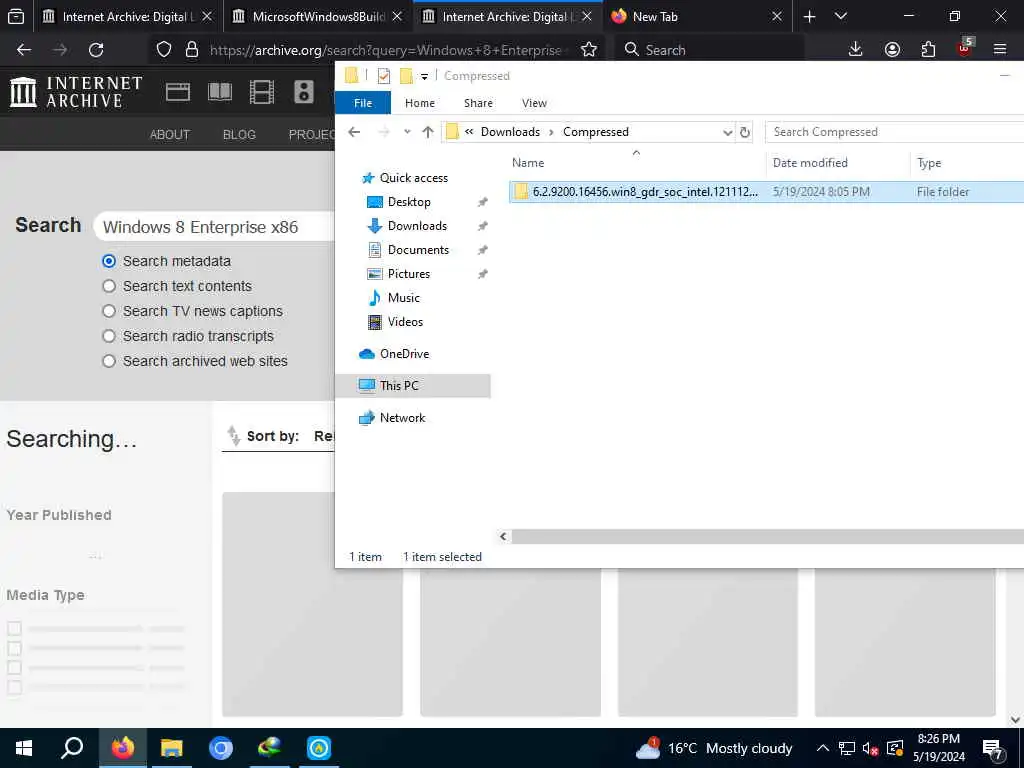Select Desktop in Quick access
The image size is (1024, 768).
point(409,202)
